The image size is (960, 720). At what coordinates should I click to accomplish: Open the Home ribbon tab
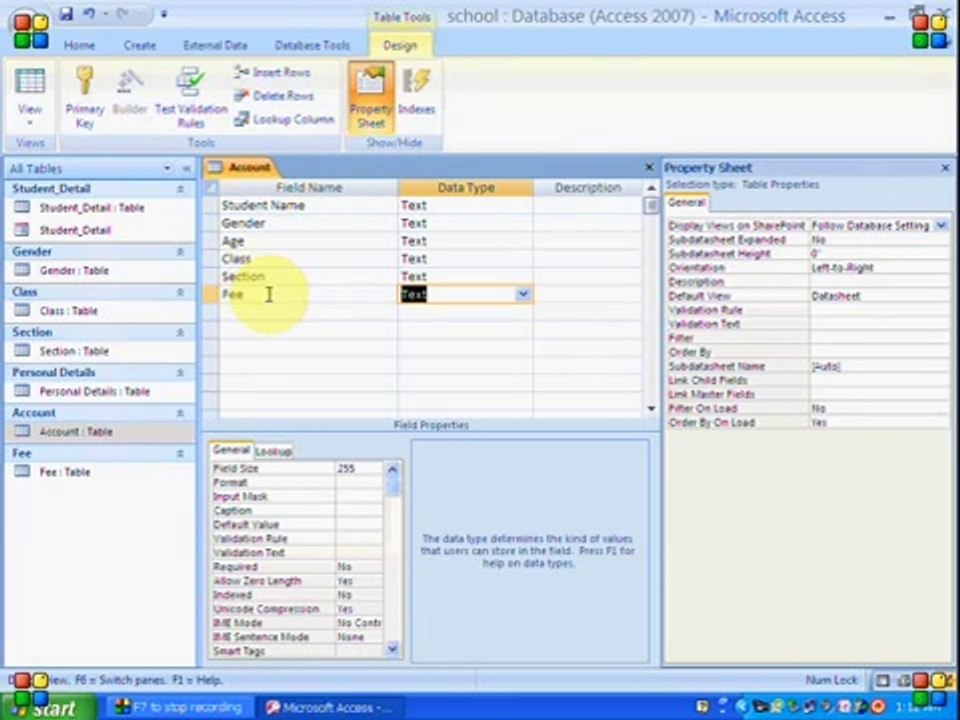coord(80,45)
